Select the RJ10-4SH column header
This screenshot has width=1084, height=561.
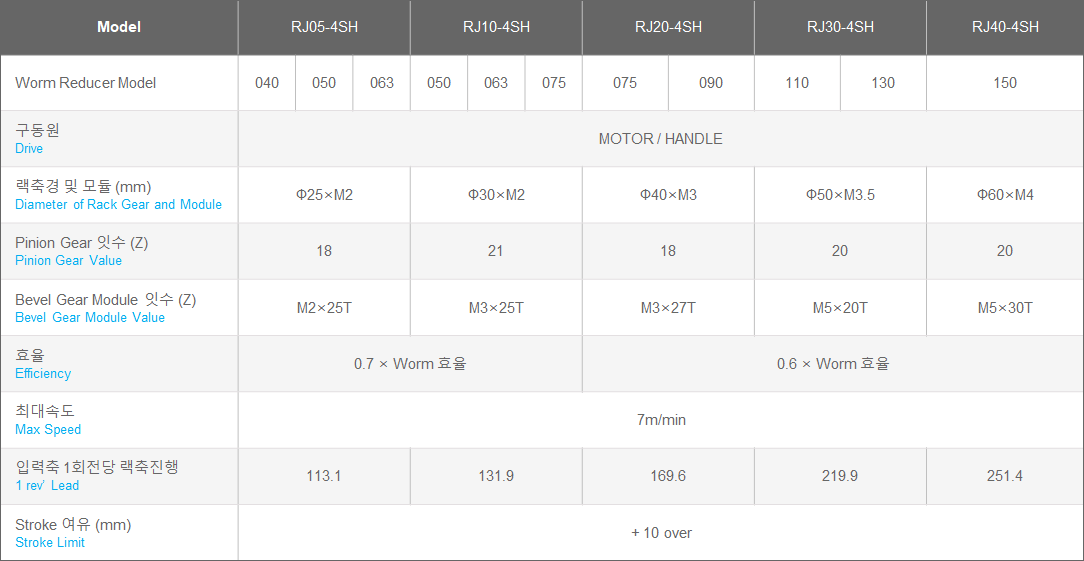496,27
